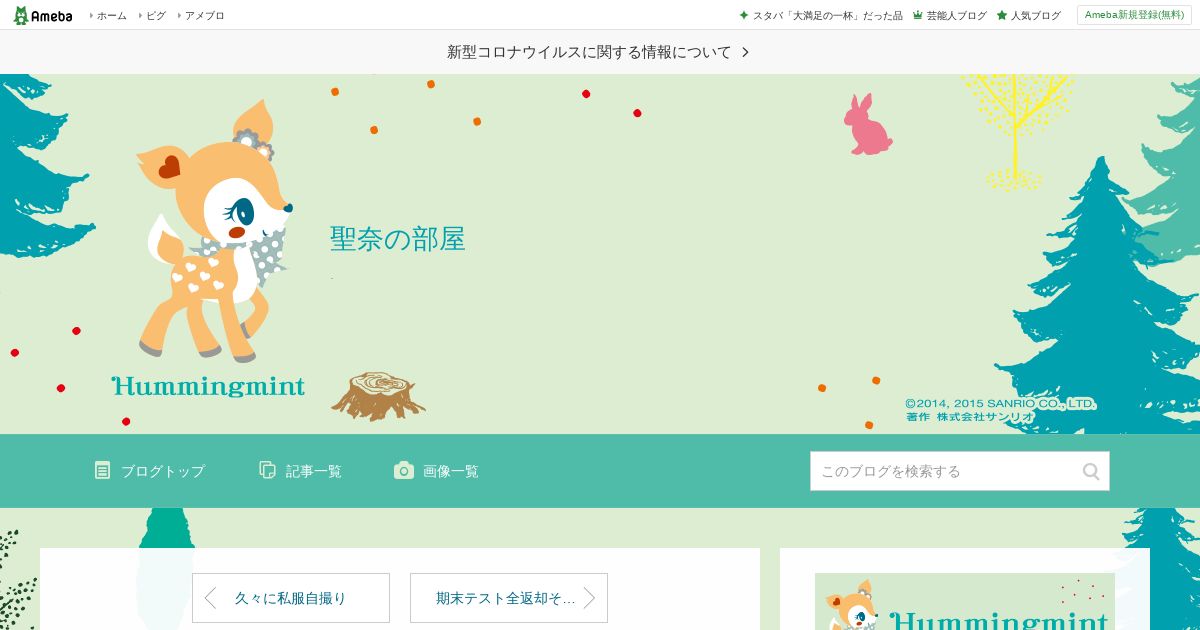
Task: Click the green clover icon before スタバ link
Action: coord(743,16)
